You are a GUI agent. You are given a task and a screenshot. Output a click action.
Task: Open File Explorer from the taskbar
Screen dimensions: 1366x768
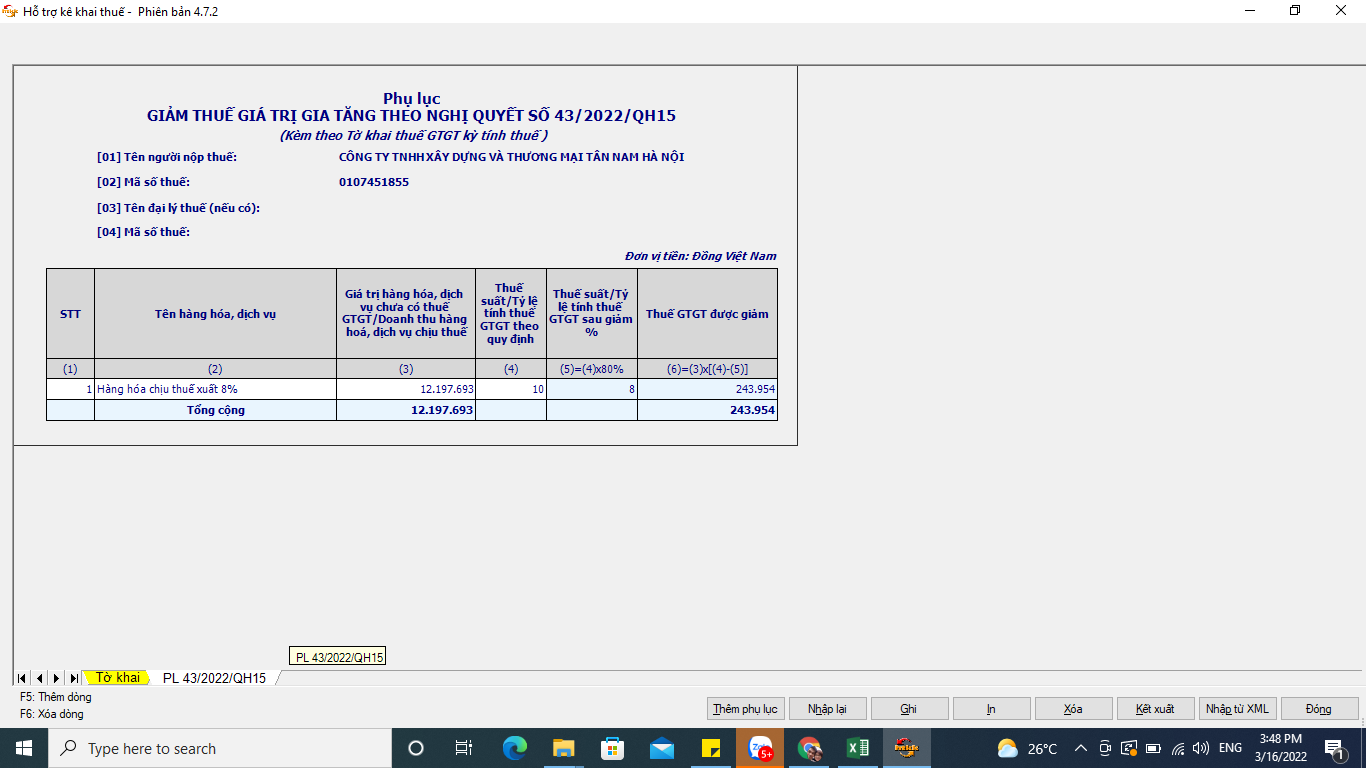563,748
